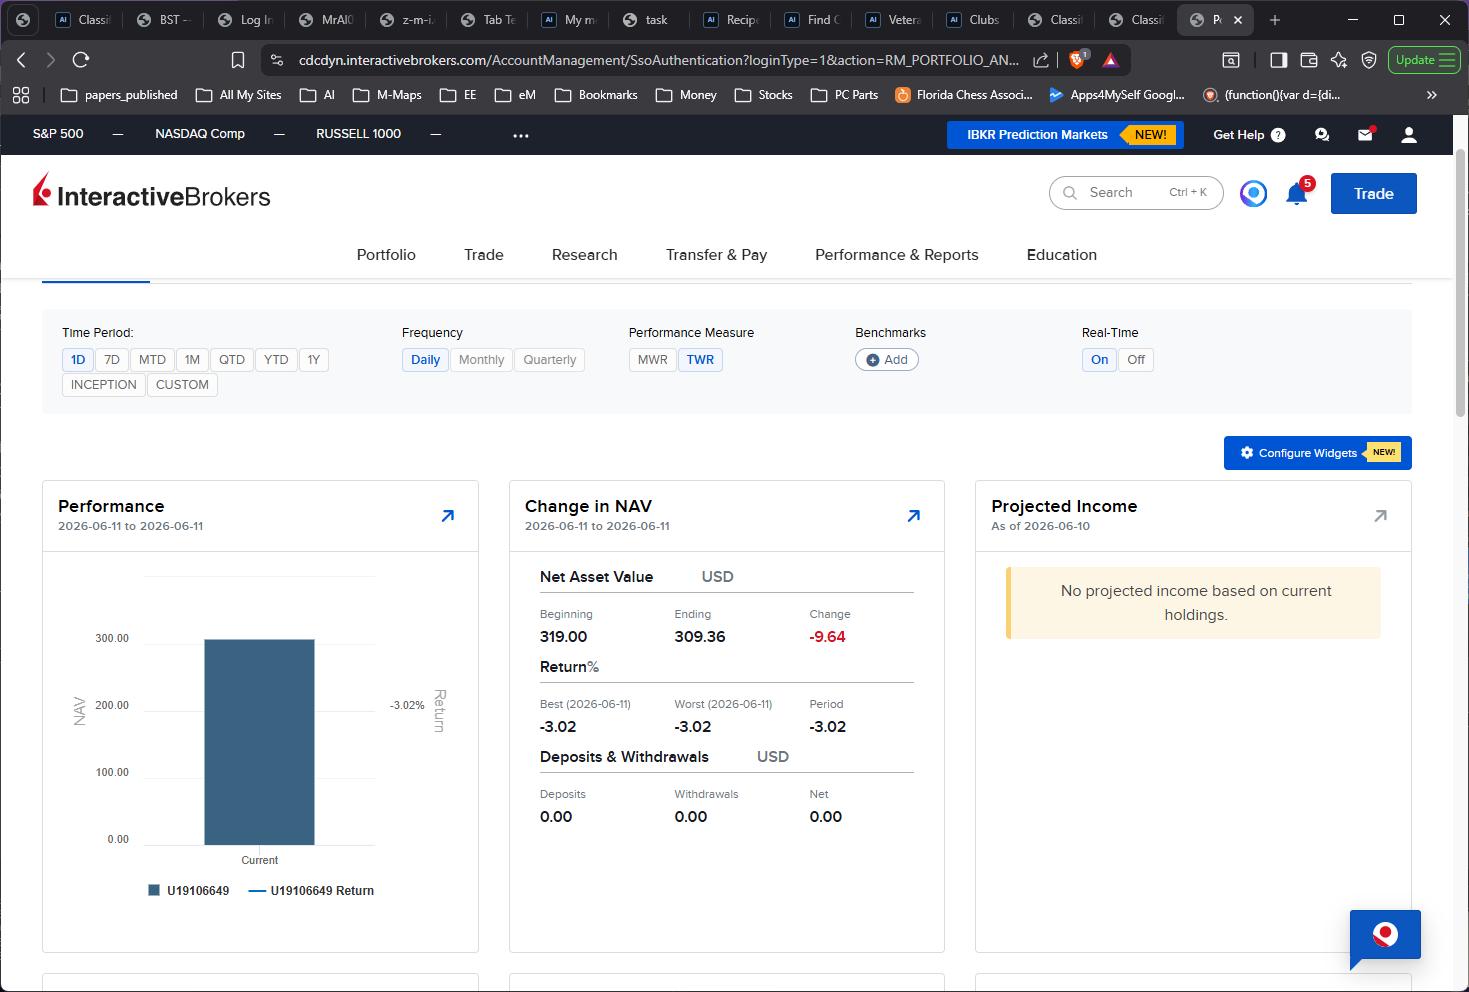The height and width of the screenshot is (992, 1469).
Task: Open site information icon beside the URL
Action: (x=277, y=60)
